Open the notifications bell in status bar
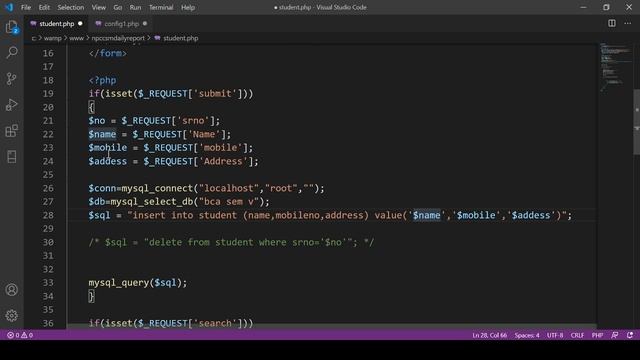640x360 pixels. click(630, 335)
